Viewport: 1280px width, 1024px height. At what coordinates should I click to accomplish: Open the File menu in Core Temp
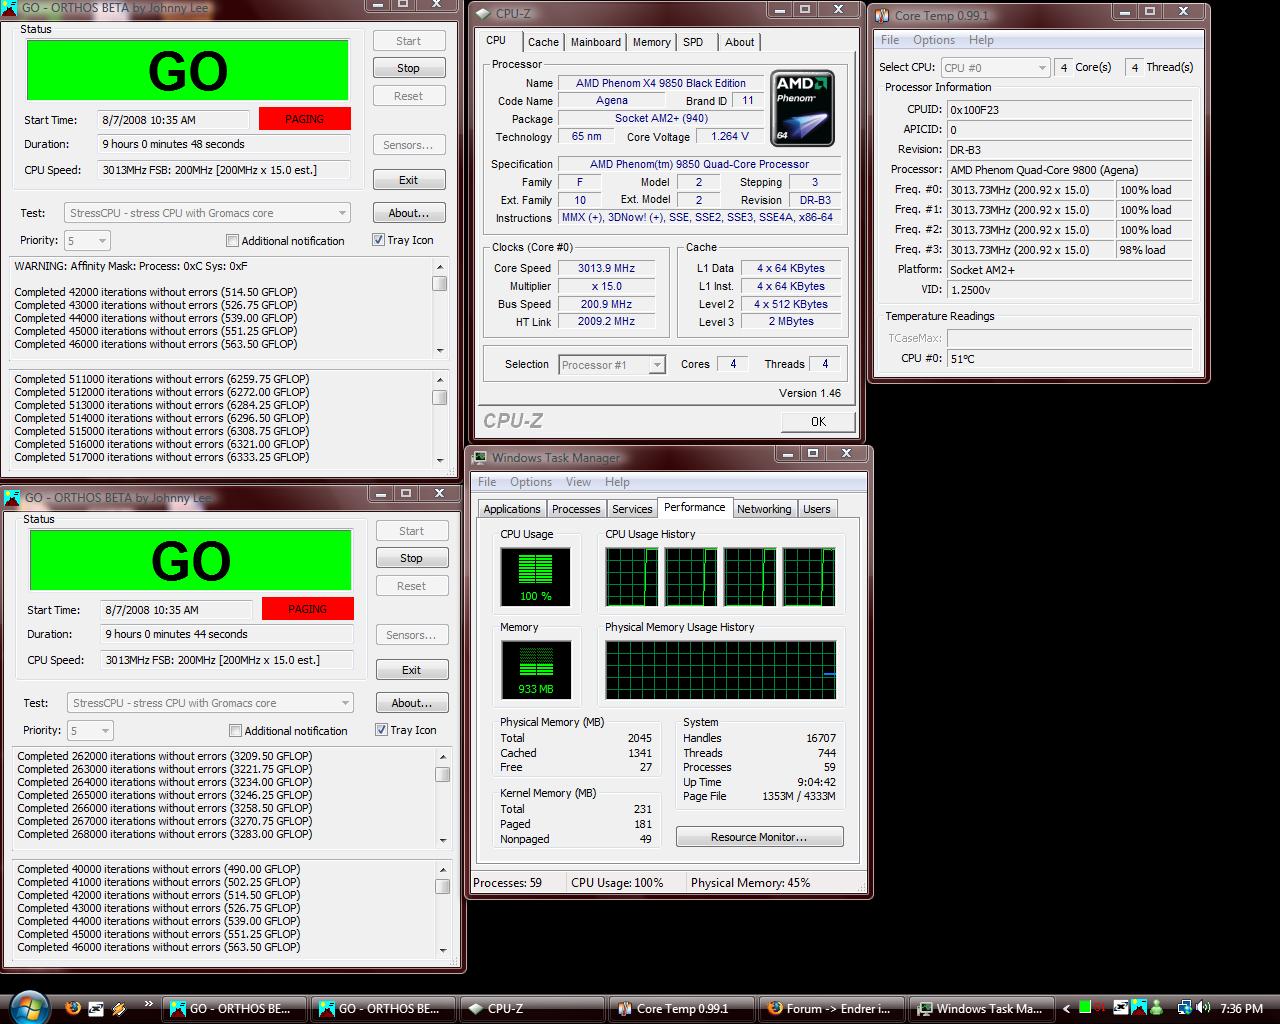(890, 40)
